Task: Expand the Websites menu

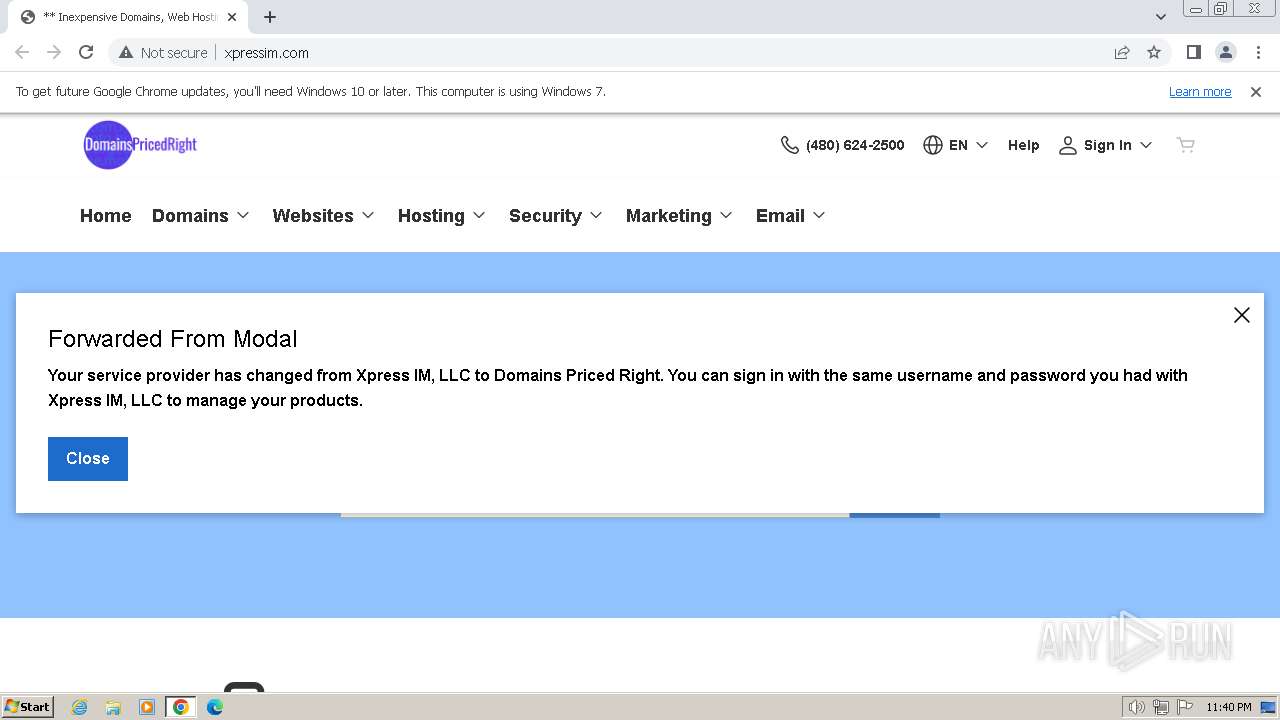Action: coord(324,216)
